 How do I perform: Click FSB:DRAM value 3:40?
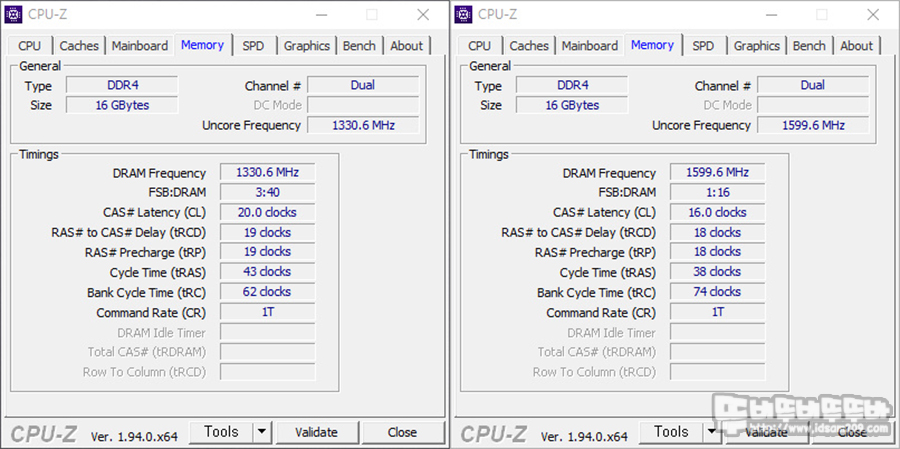click(267, 192)
